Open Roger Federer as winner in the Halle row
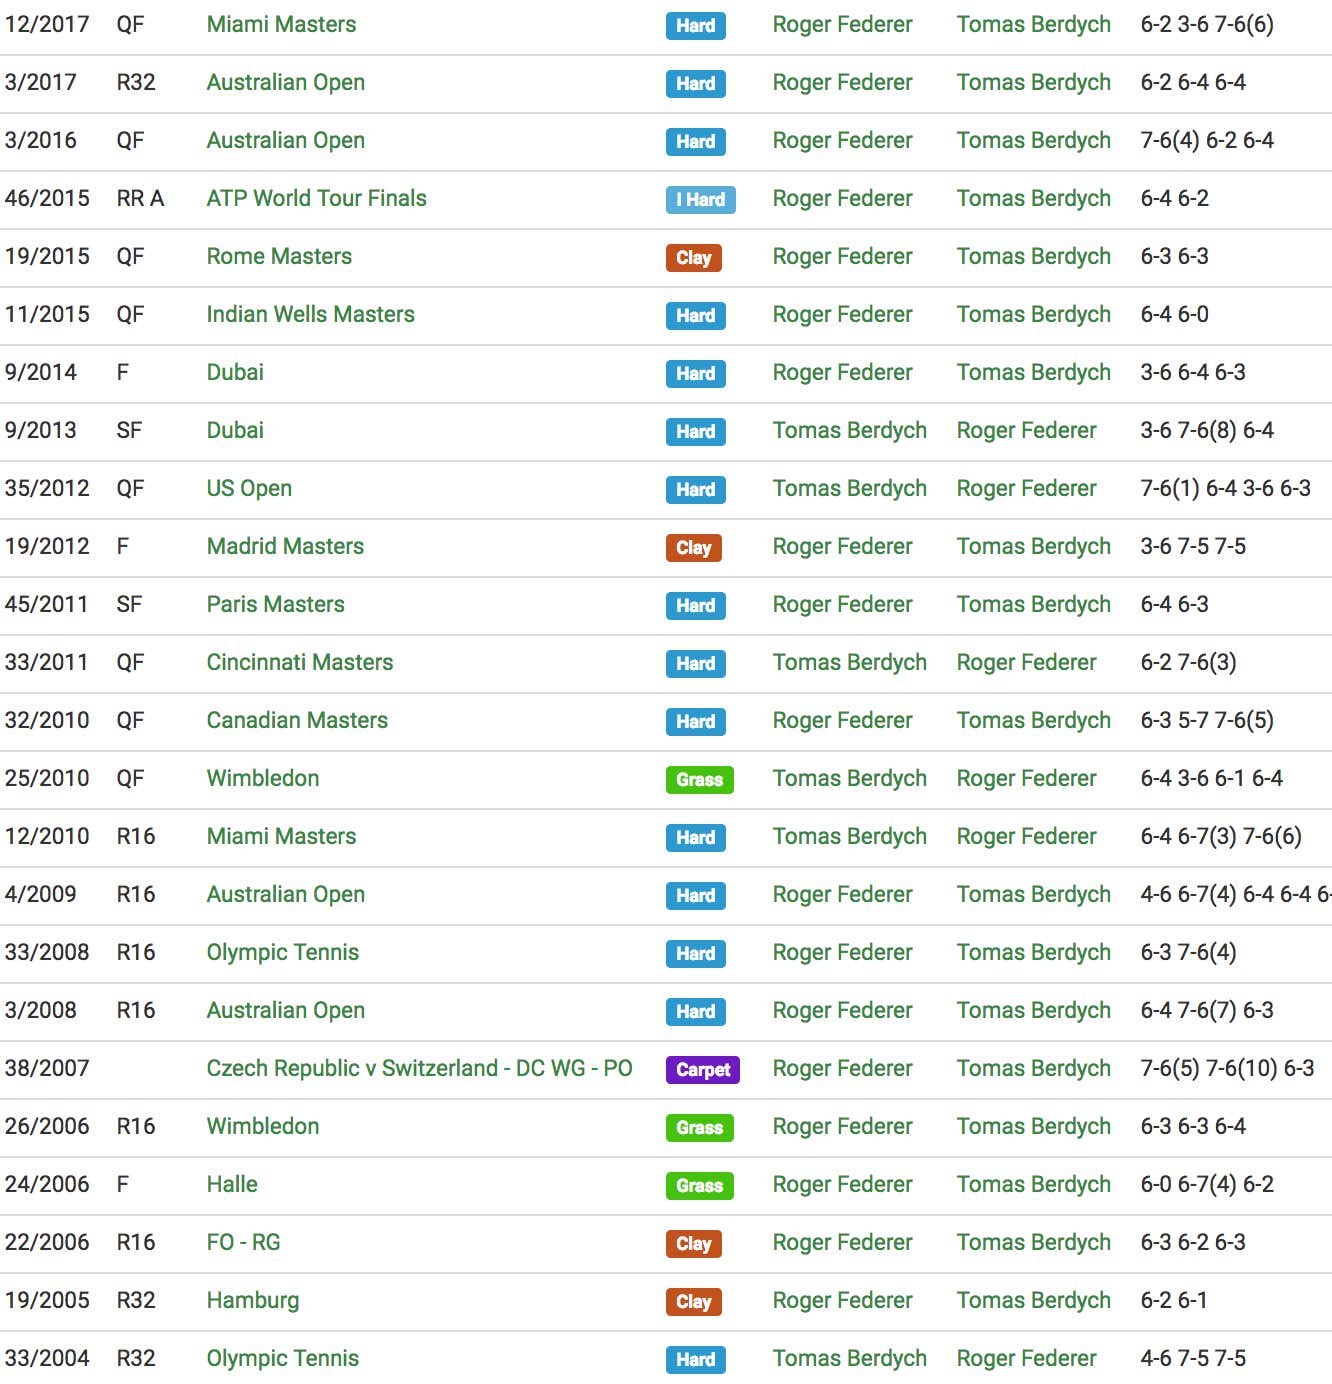This screenshot has height=1384, width=1332. (x=842, y=1184)
